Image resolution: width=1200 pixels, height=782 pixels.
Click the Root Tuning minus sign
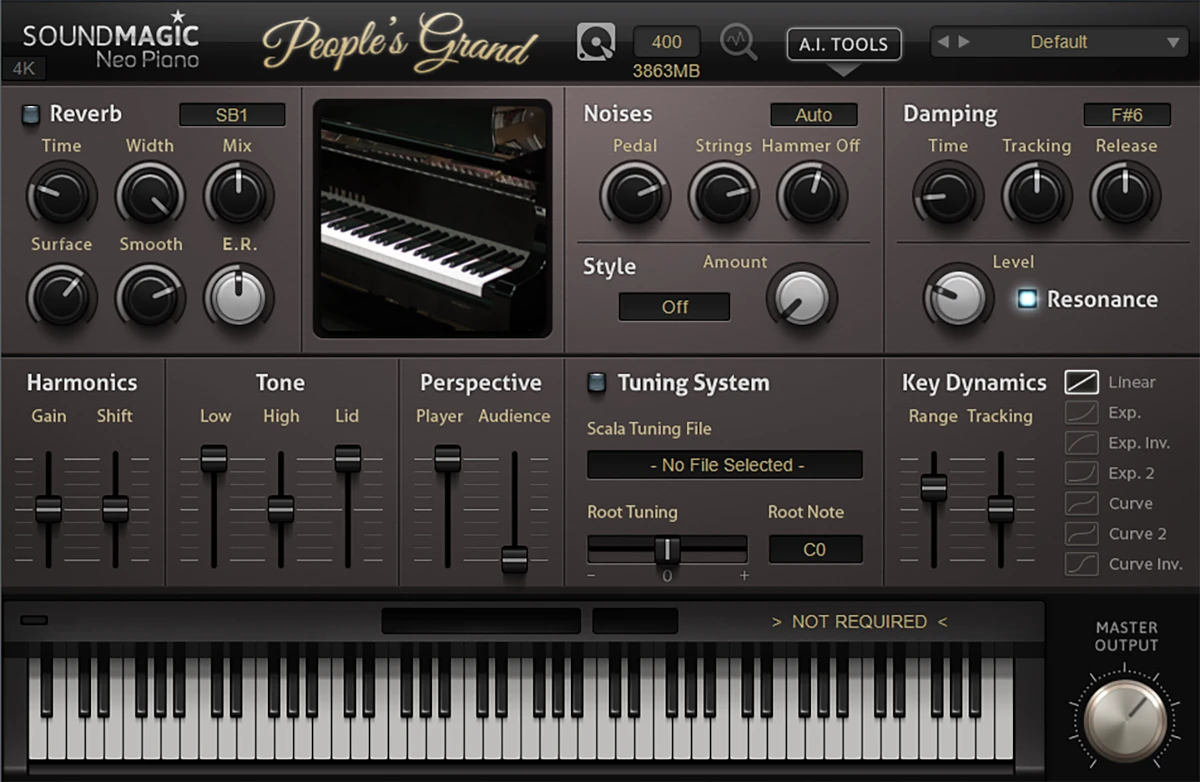(592, 576)
